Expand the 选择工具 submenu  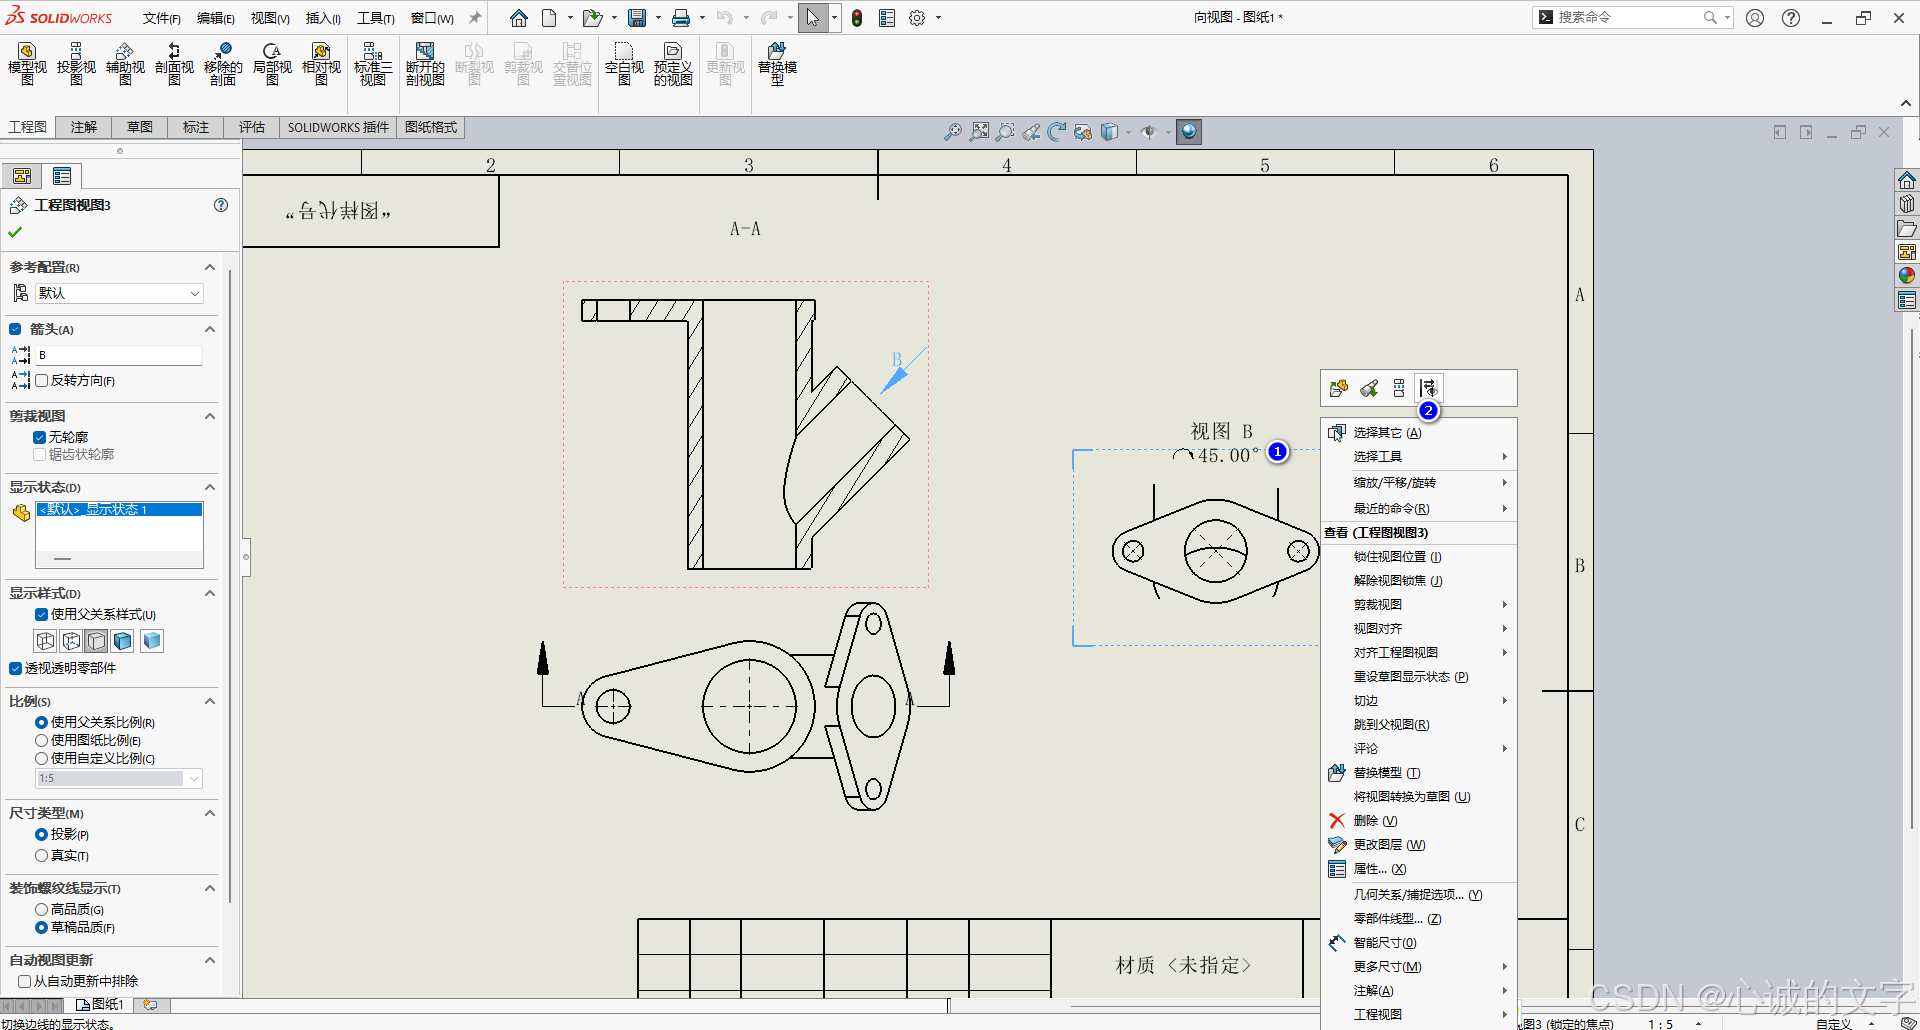[x=1419, y=457]
